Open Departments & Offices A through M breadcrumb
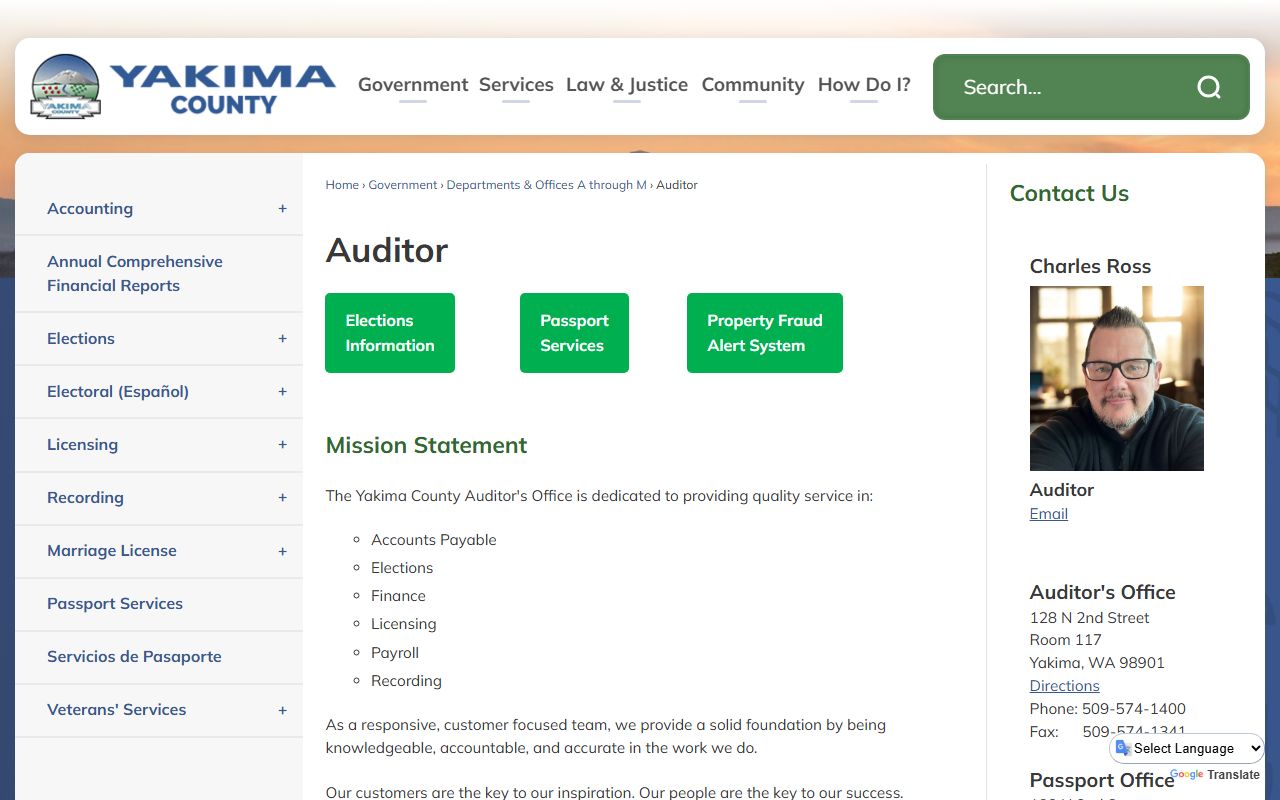This screenshot has width=1280, height=800. [547, 185]
